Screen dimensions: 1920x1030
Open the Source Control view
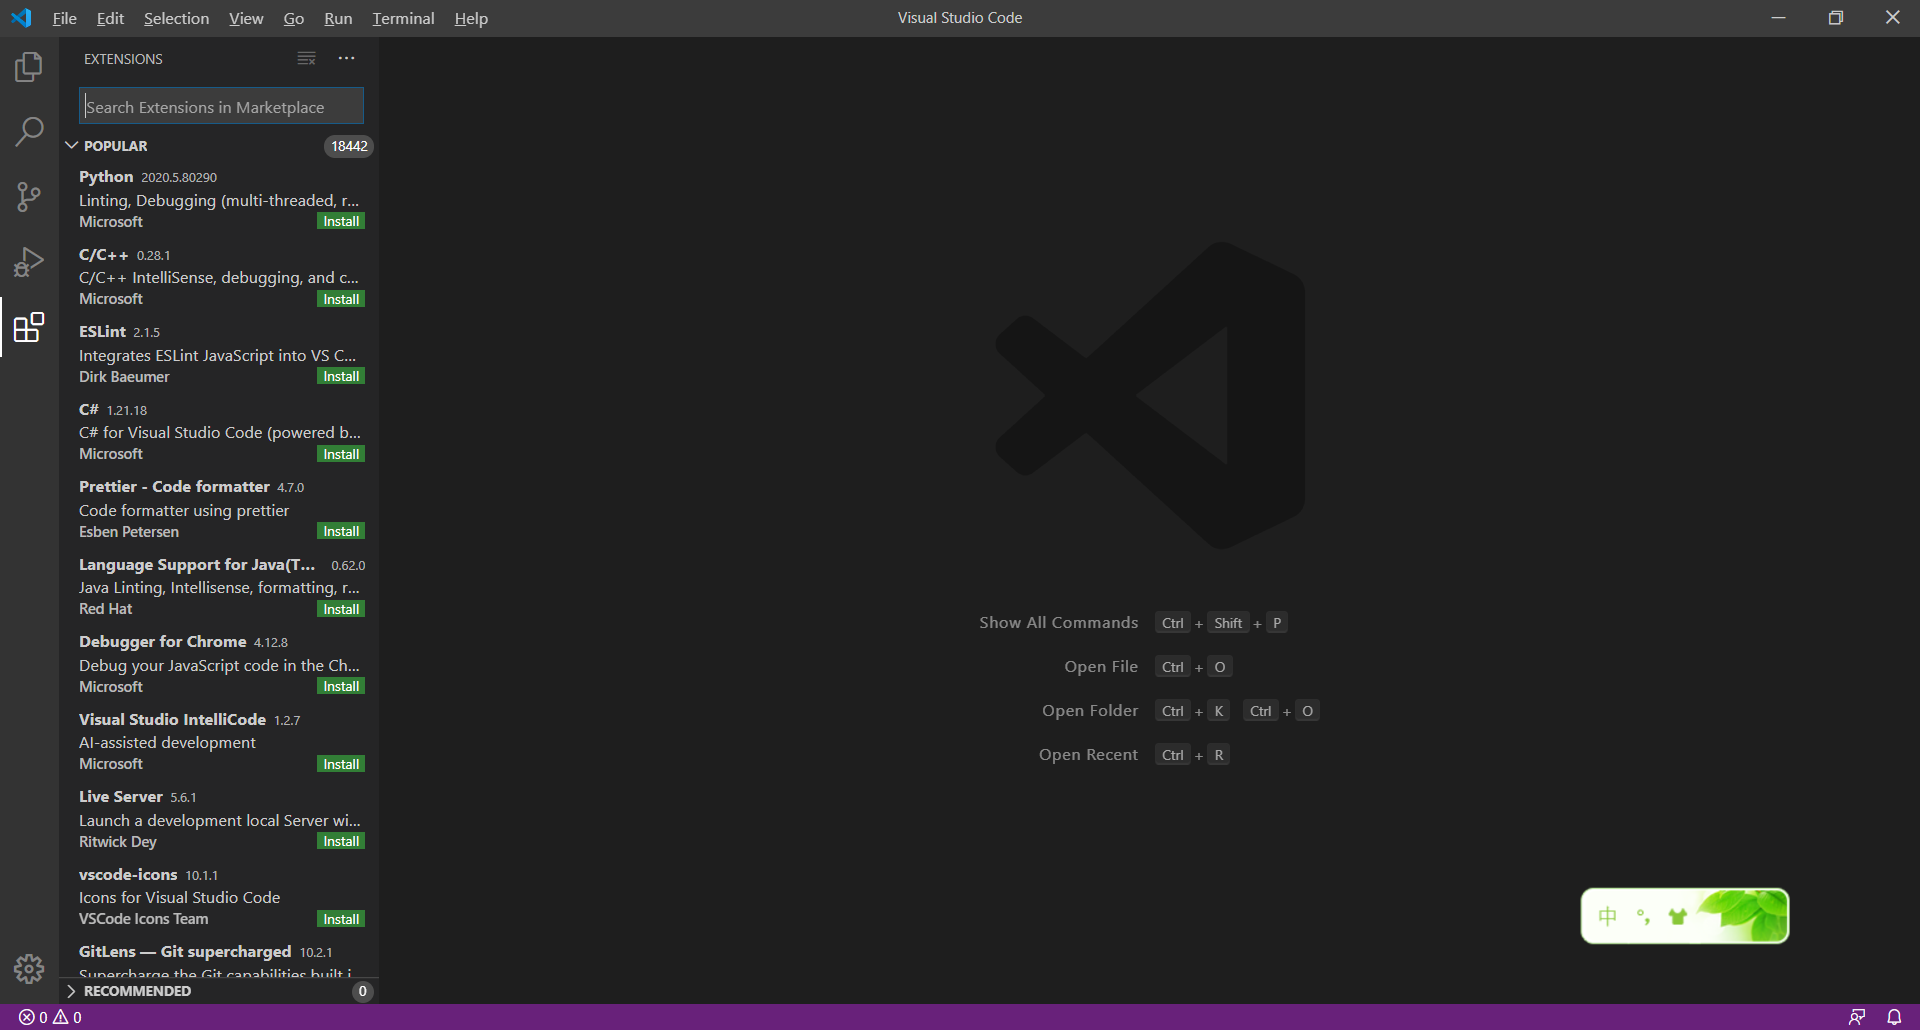click(x=29, y=196)
